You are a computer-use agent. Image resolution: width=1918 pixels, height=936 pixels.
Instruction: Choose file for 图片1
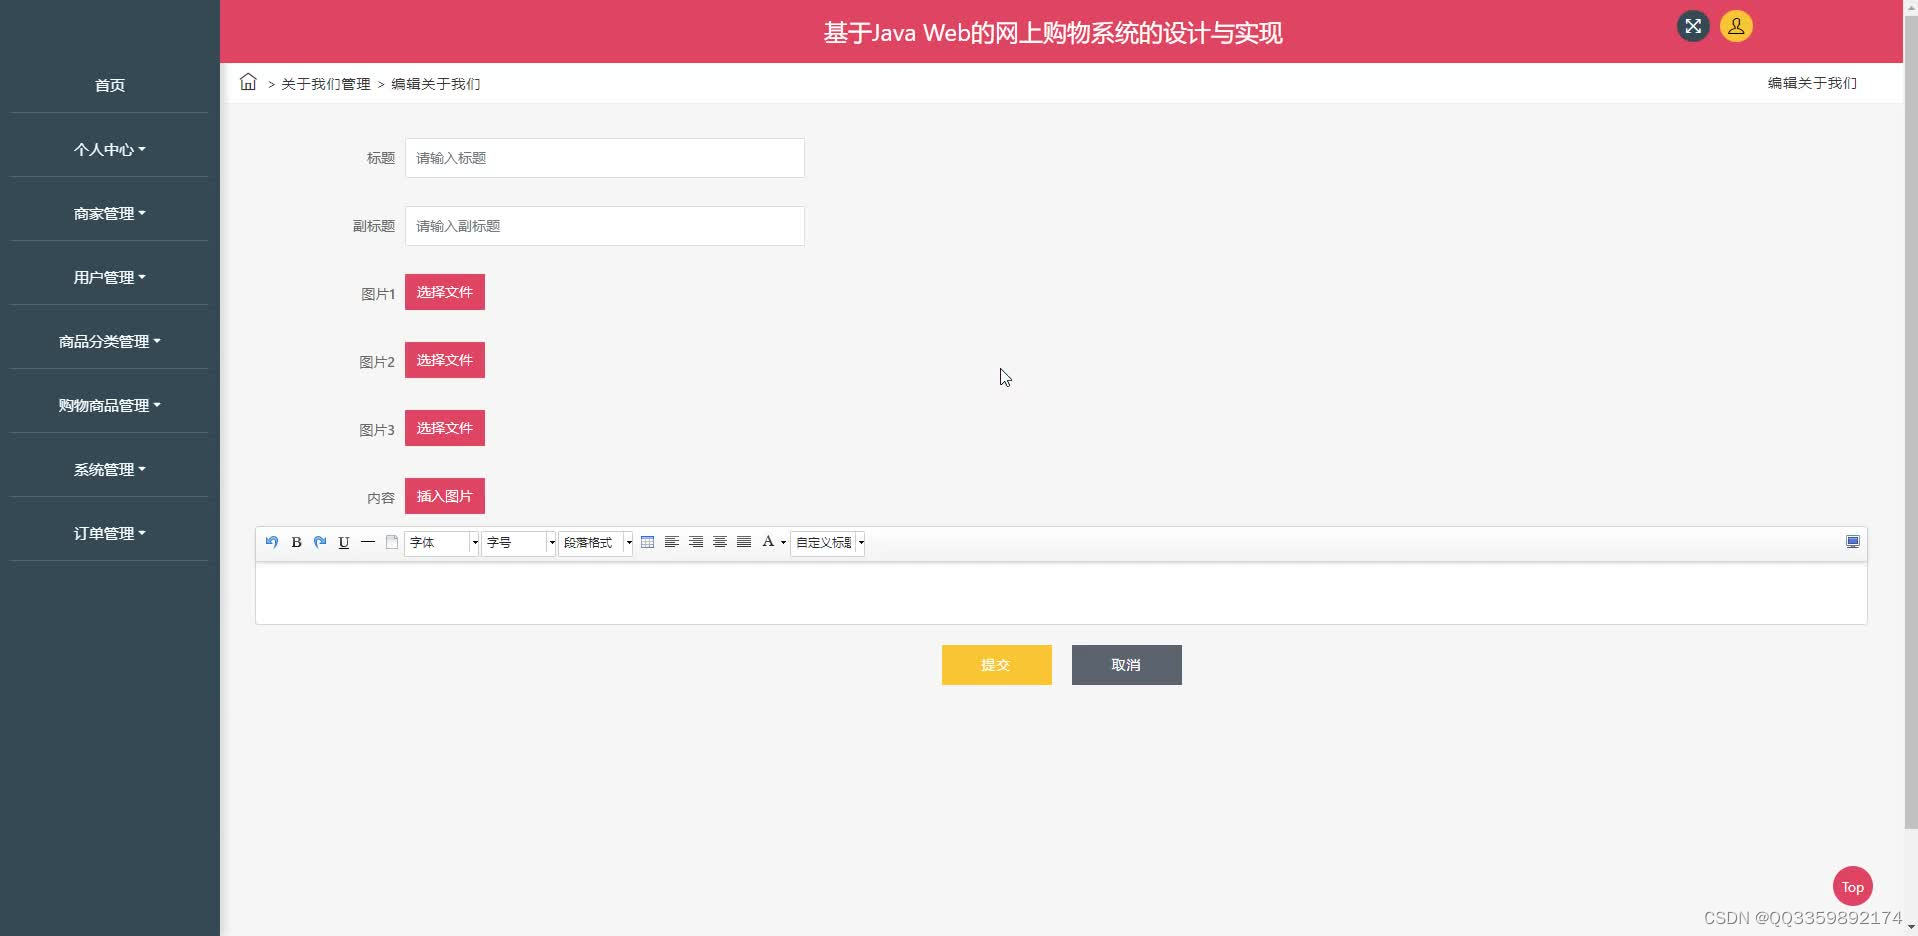[445, 292]
